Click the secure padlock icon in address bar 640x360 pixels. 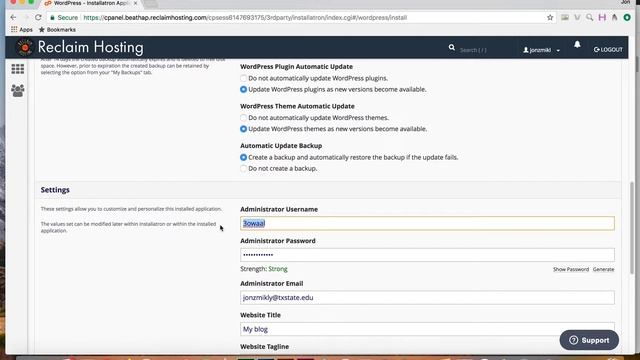(x=52, y=18)
